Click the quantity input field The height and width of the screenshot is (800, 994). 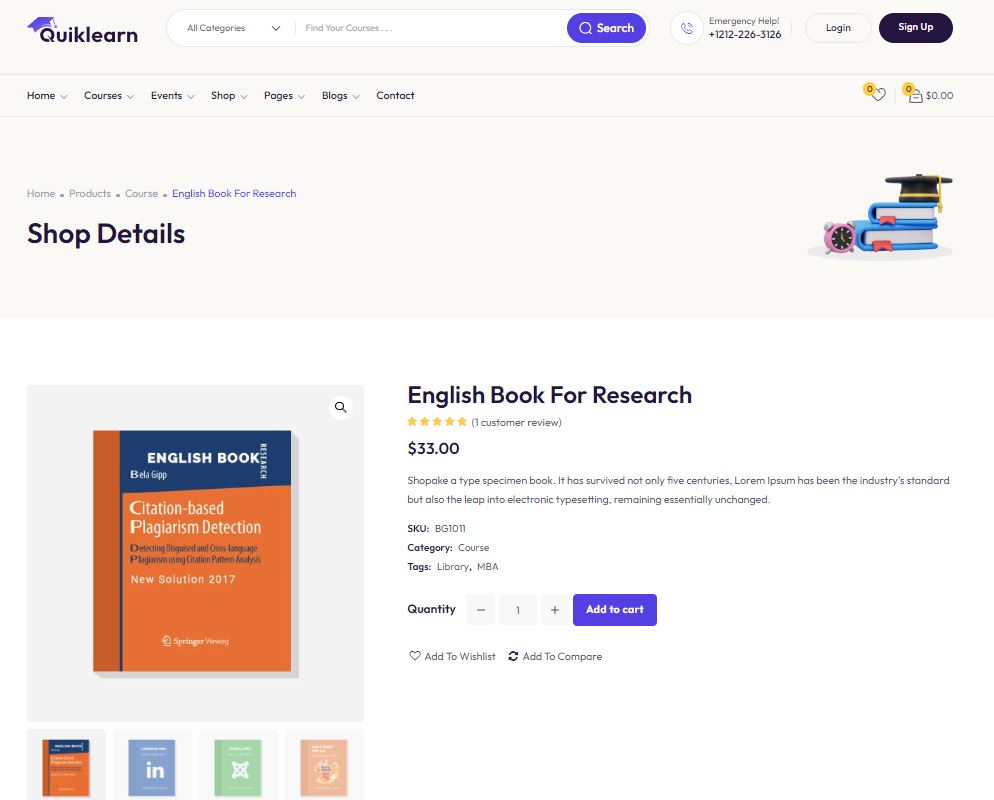518,610
